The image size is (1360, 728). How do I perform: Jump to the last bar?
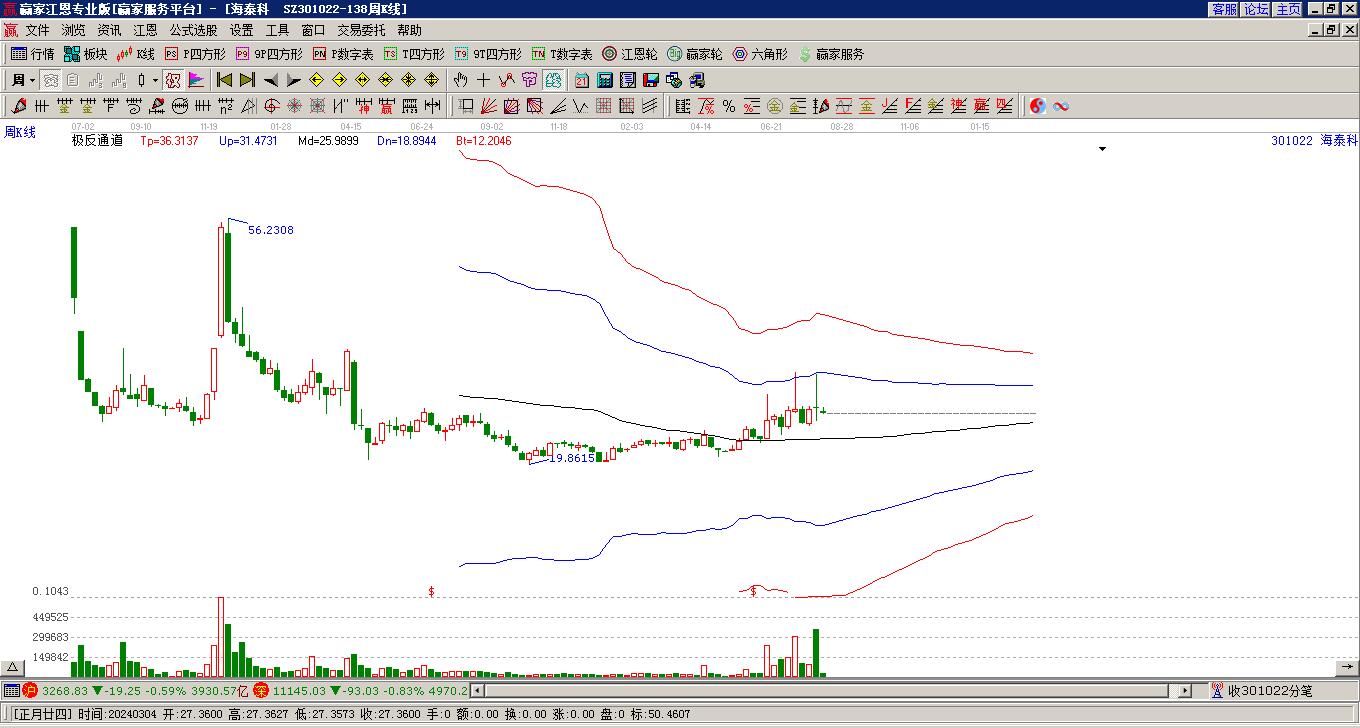(x=246, y=80)
